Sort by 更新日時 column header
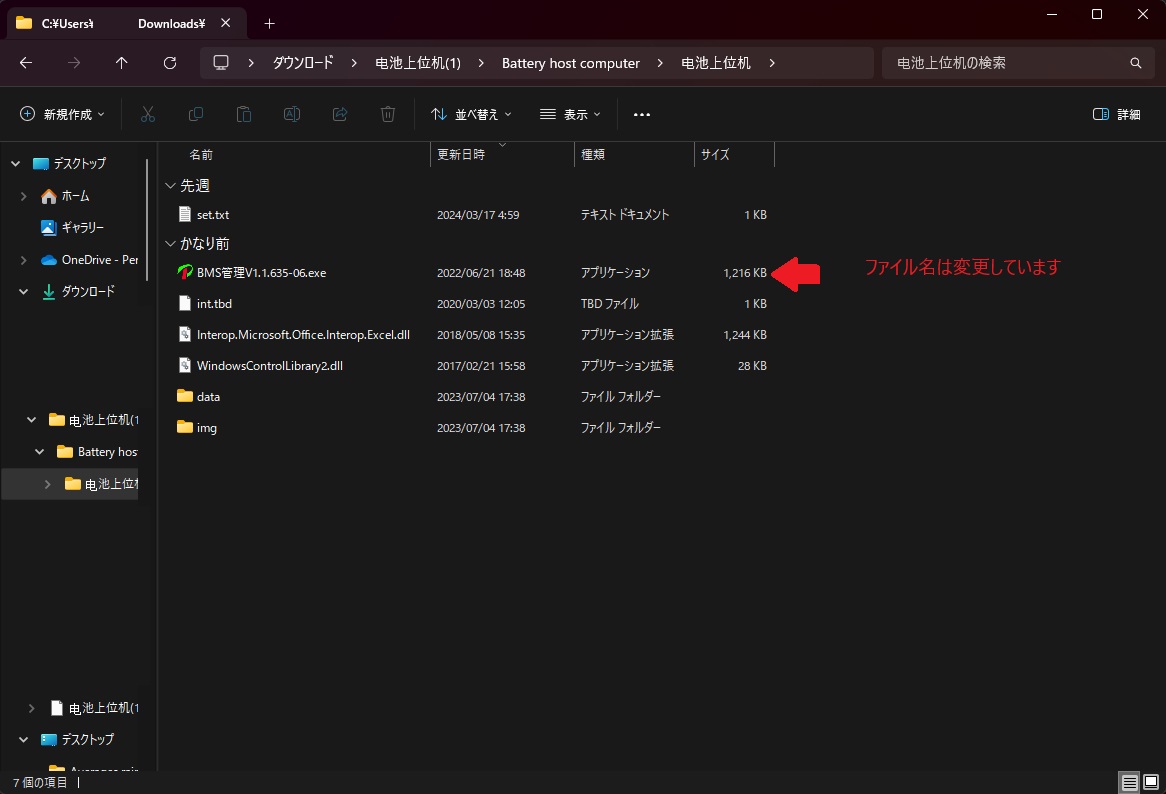The image size is (1166, 794). click(461, 154)
